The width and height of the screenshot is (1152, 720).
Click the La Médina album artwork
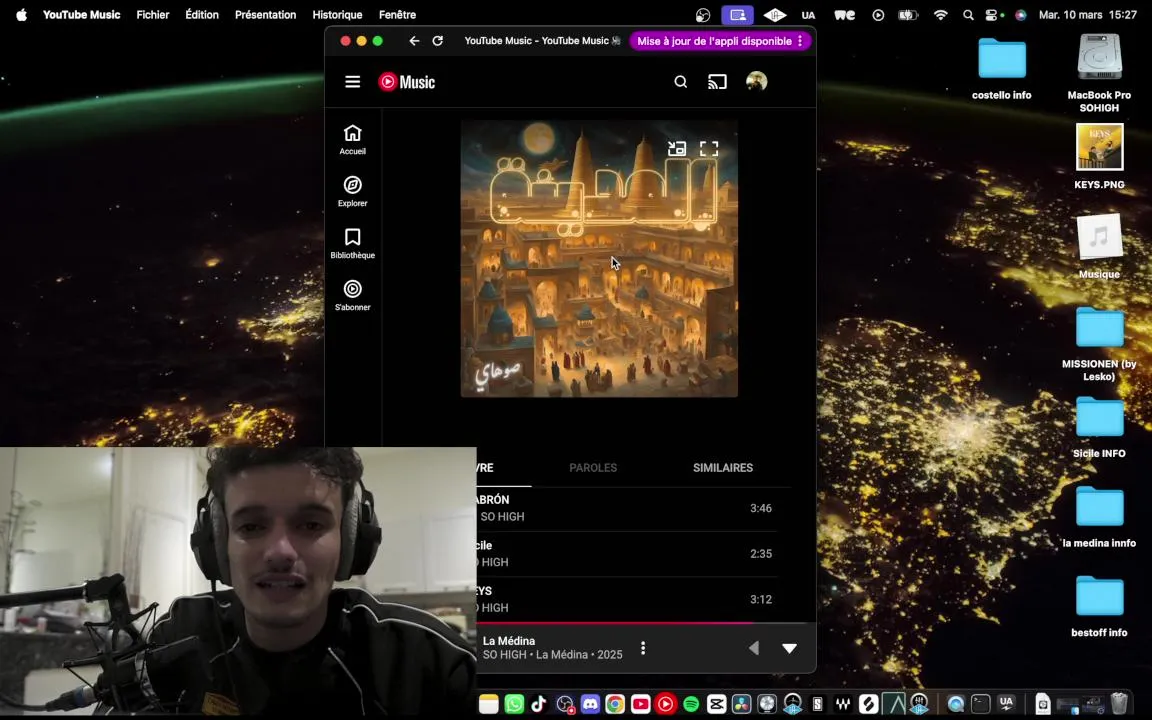599,259
